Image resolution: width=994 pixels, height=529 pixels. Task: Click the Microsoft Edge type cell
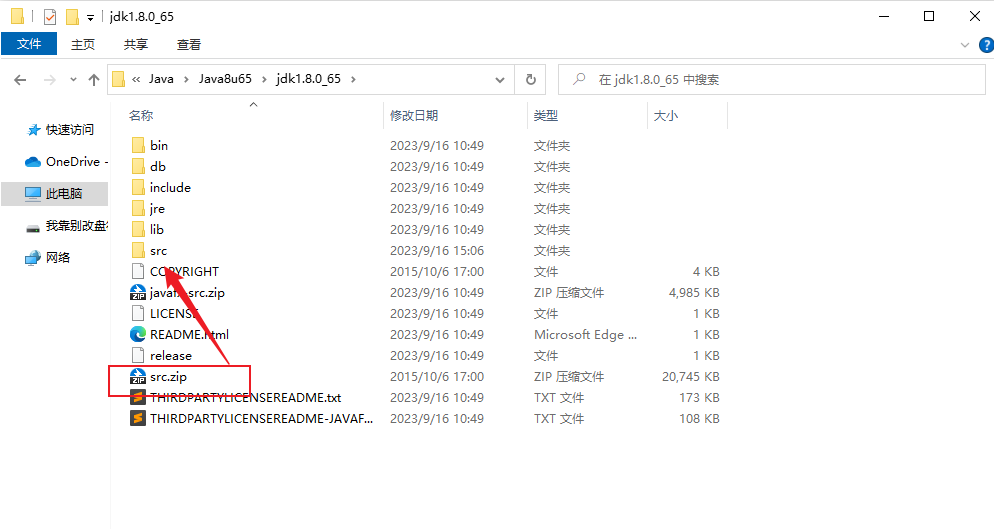585,334
